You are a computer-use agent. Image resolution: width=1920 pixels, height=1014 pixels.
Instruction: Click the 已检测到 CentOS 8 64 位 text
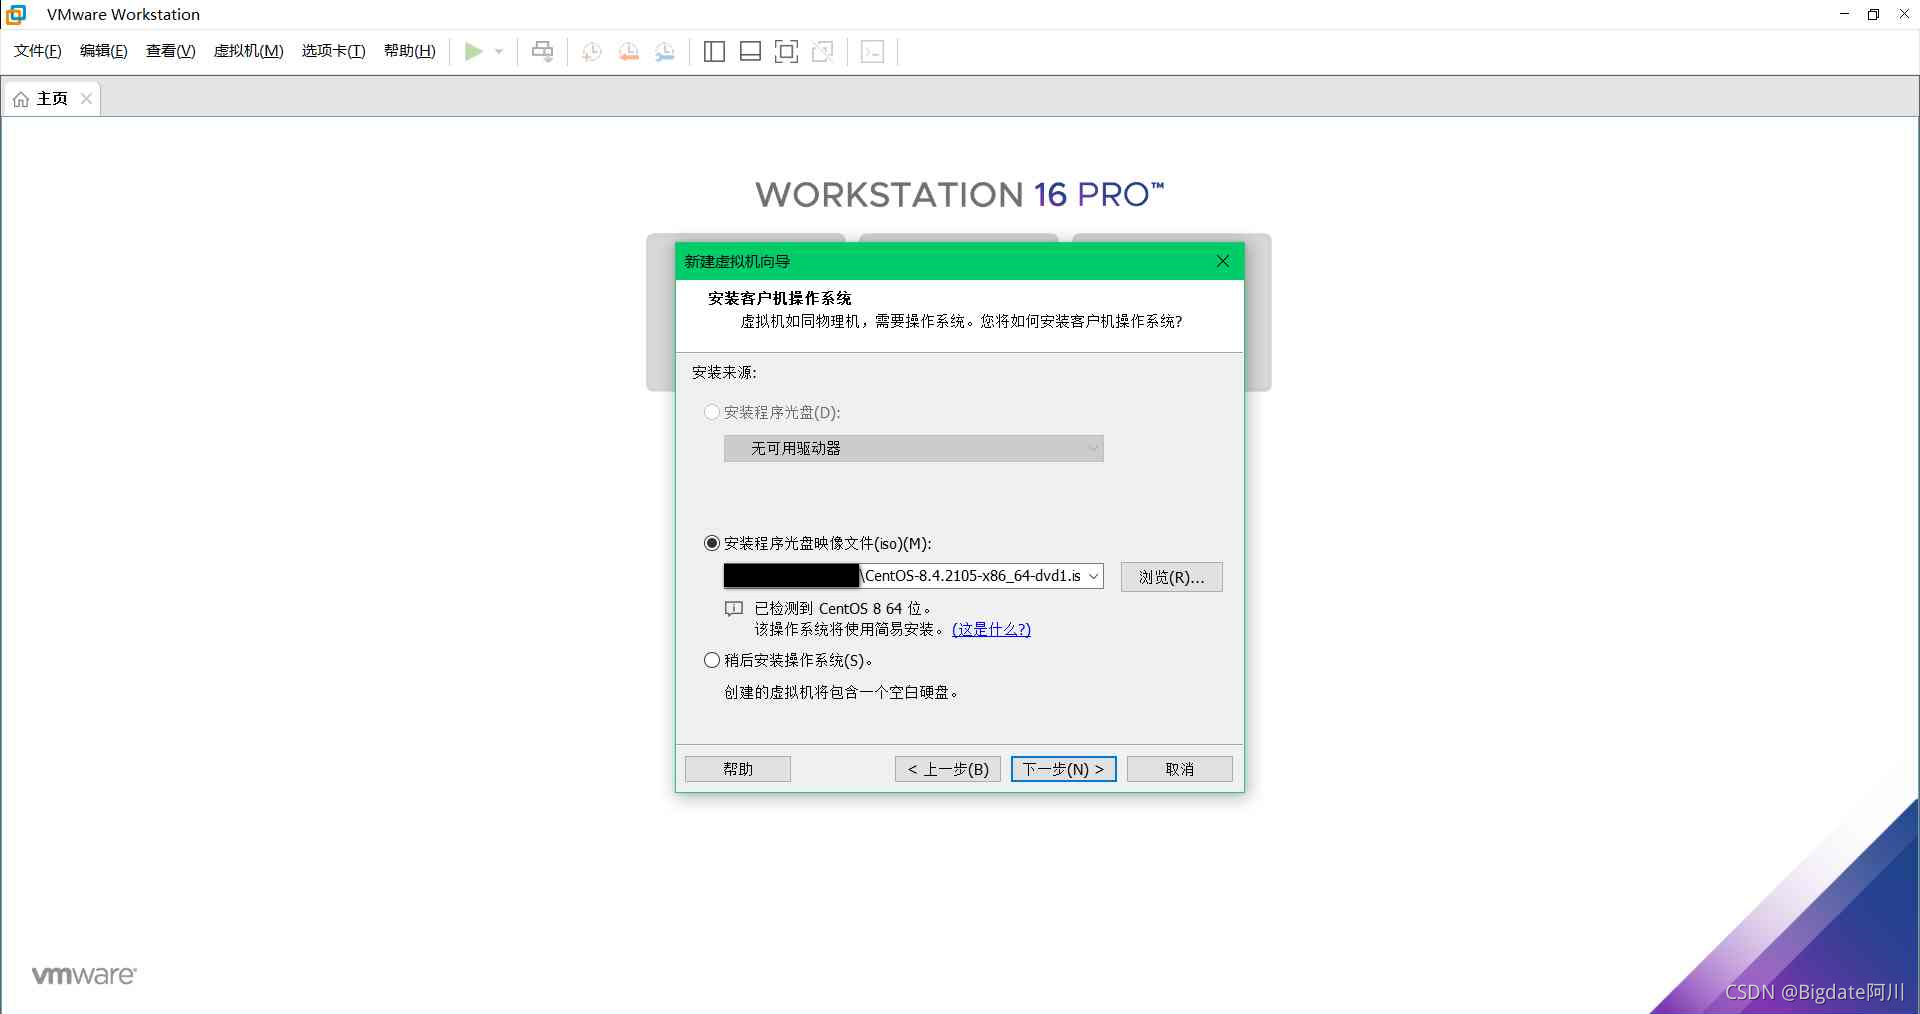(x=842, y=608)
